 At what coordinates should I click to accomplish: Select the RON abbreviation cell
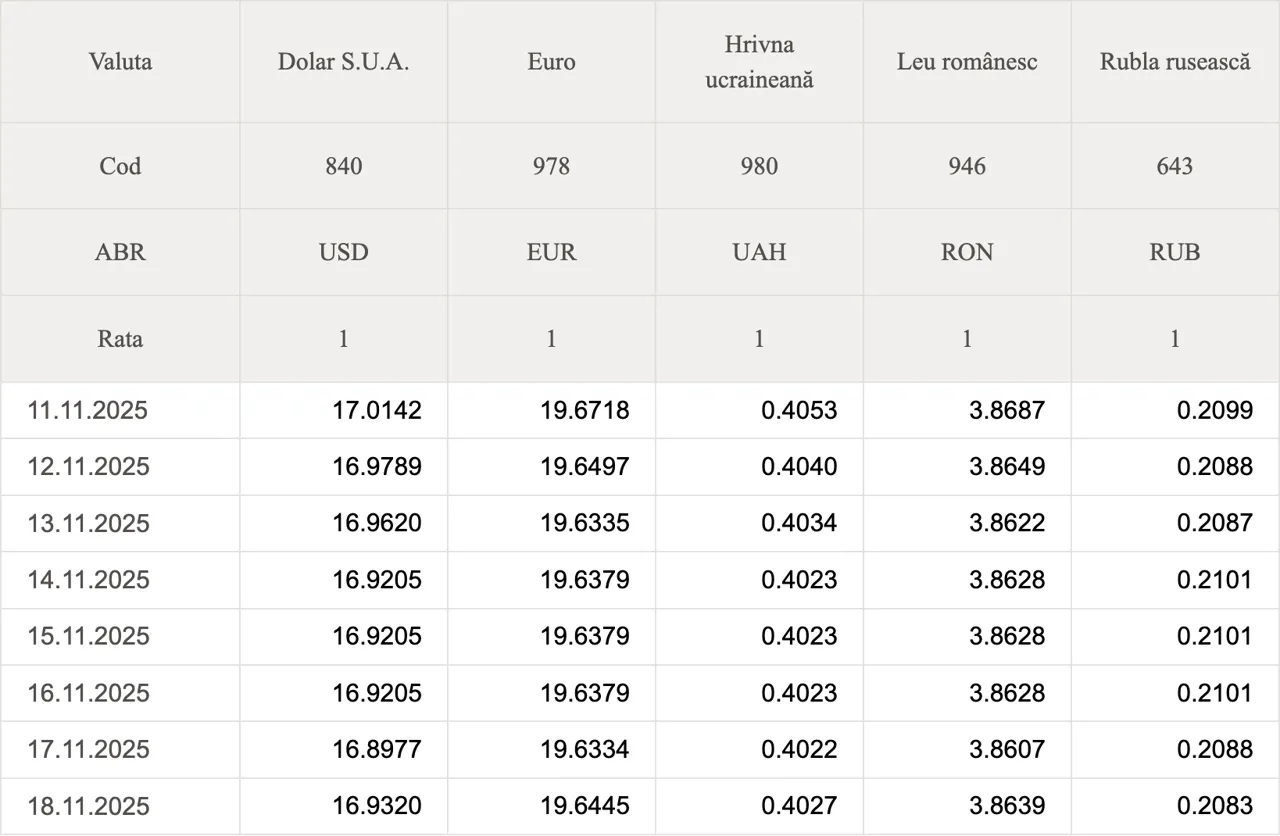[967, 252]
